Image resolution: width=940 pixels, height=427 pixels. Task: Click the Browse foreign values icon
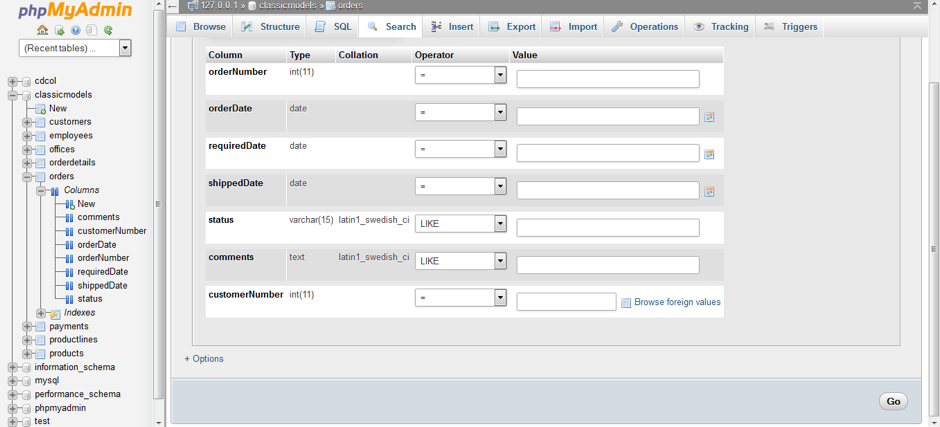tap(626, 302)
